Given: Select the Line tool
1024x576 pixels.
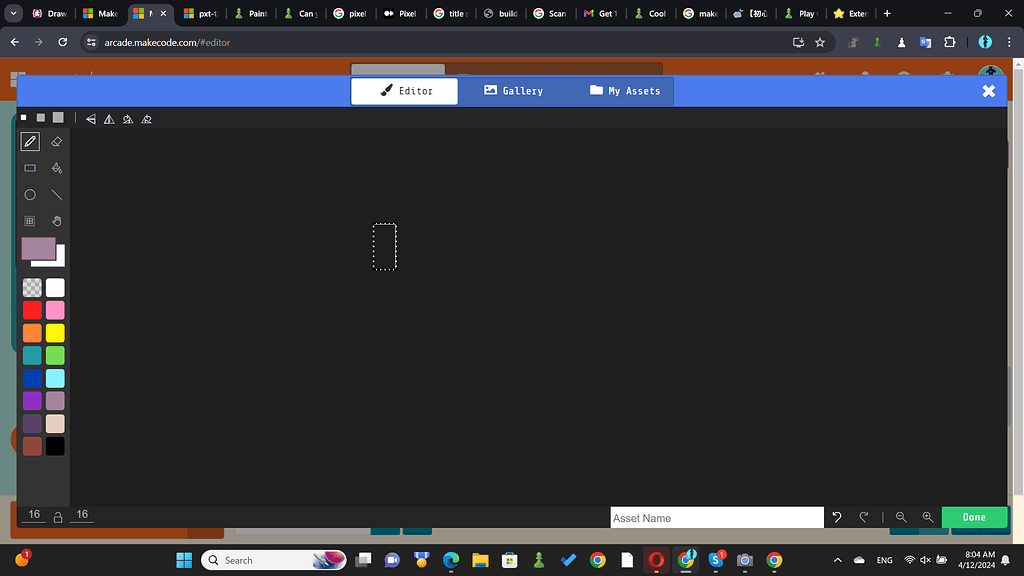Looking at the screenshot, I should (x=56, y=194).
